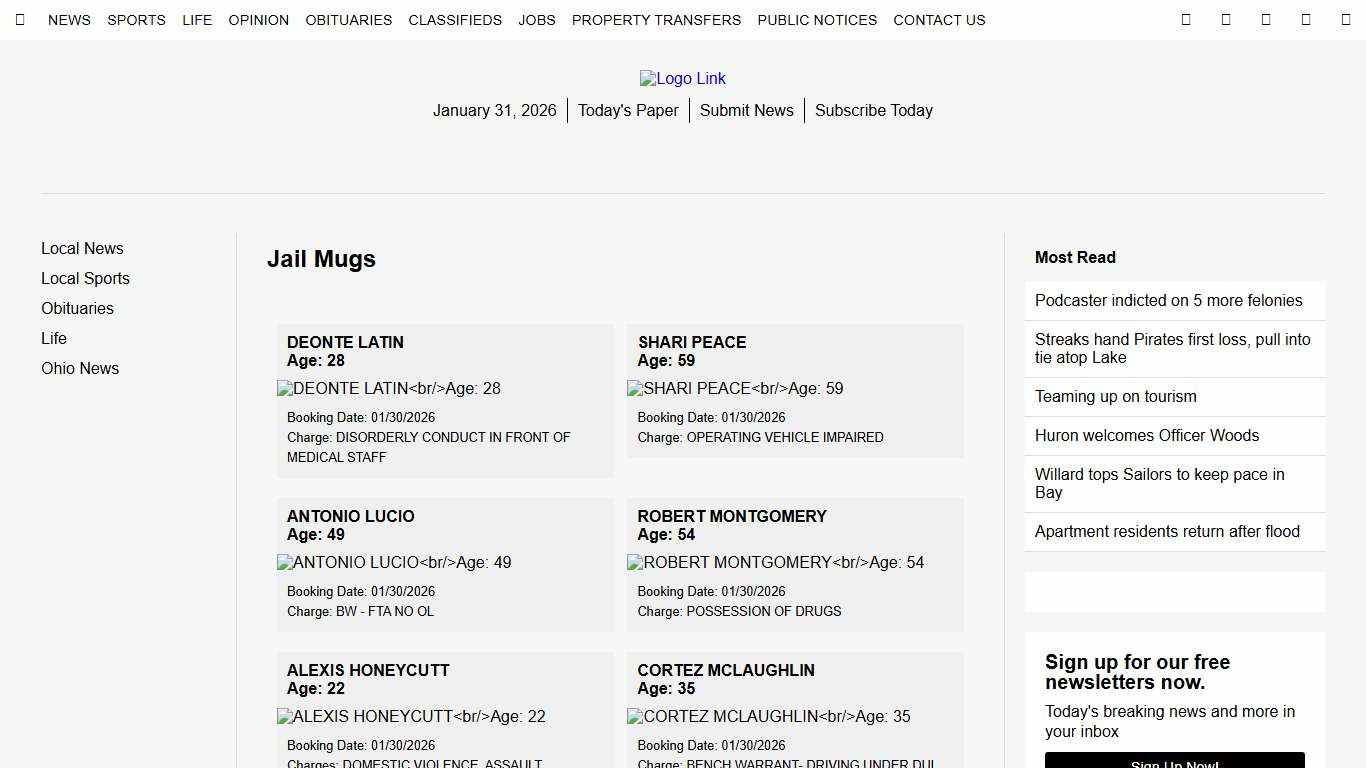
Task: Click the Subscribe Today link
Action: click(873, 111)
